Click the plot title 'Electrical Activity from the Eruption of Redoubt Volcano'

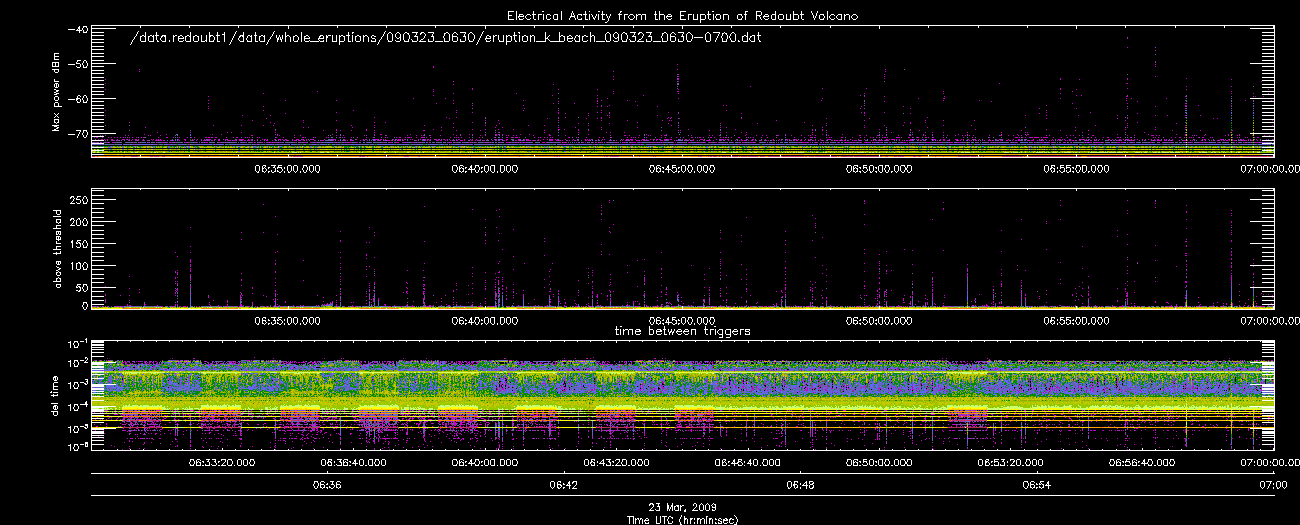tap(682, 16)
